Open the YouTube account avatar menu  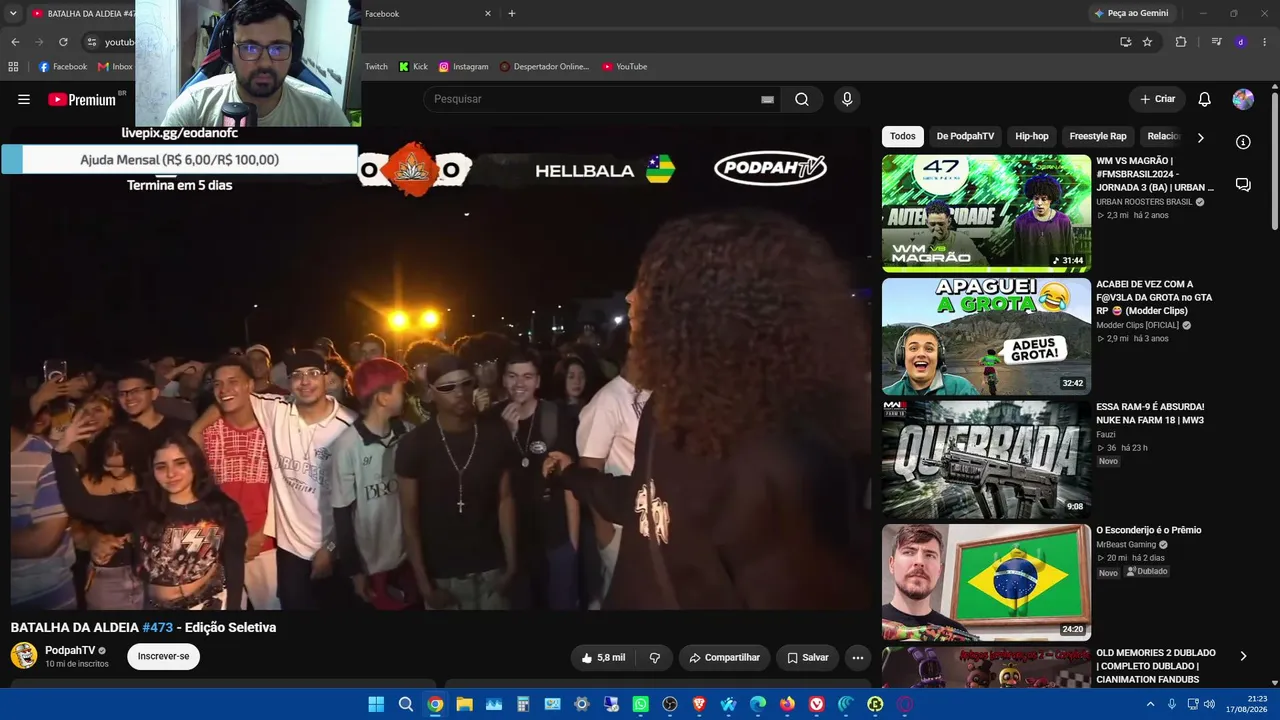pyautogui.click(x=1243, y=99)
